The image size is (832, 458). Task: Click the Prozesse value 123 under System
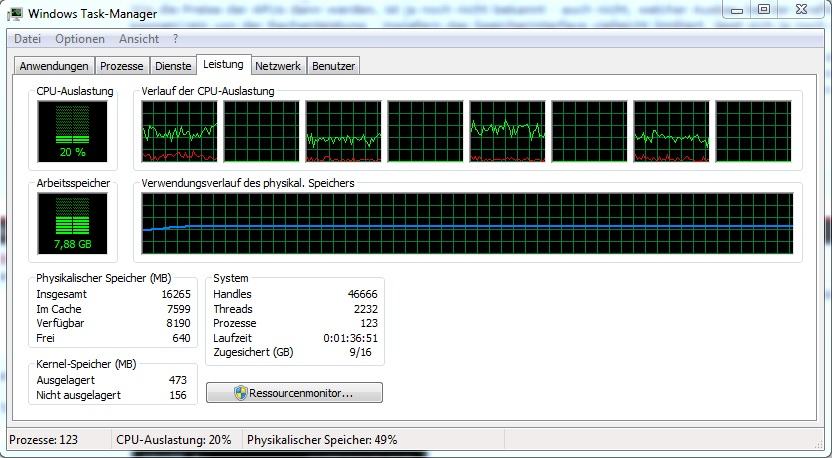tap(369, 323)
